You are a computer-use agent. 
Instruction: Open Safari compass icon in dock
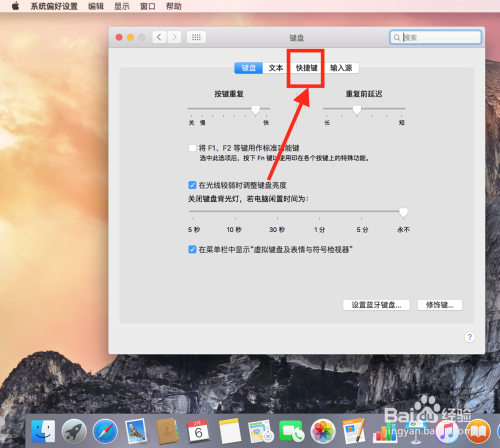(105, 432)
